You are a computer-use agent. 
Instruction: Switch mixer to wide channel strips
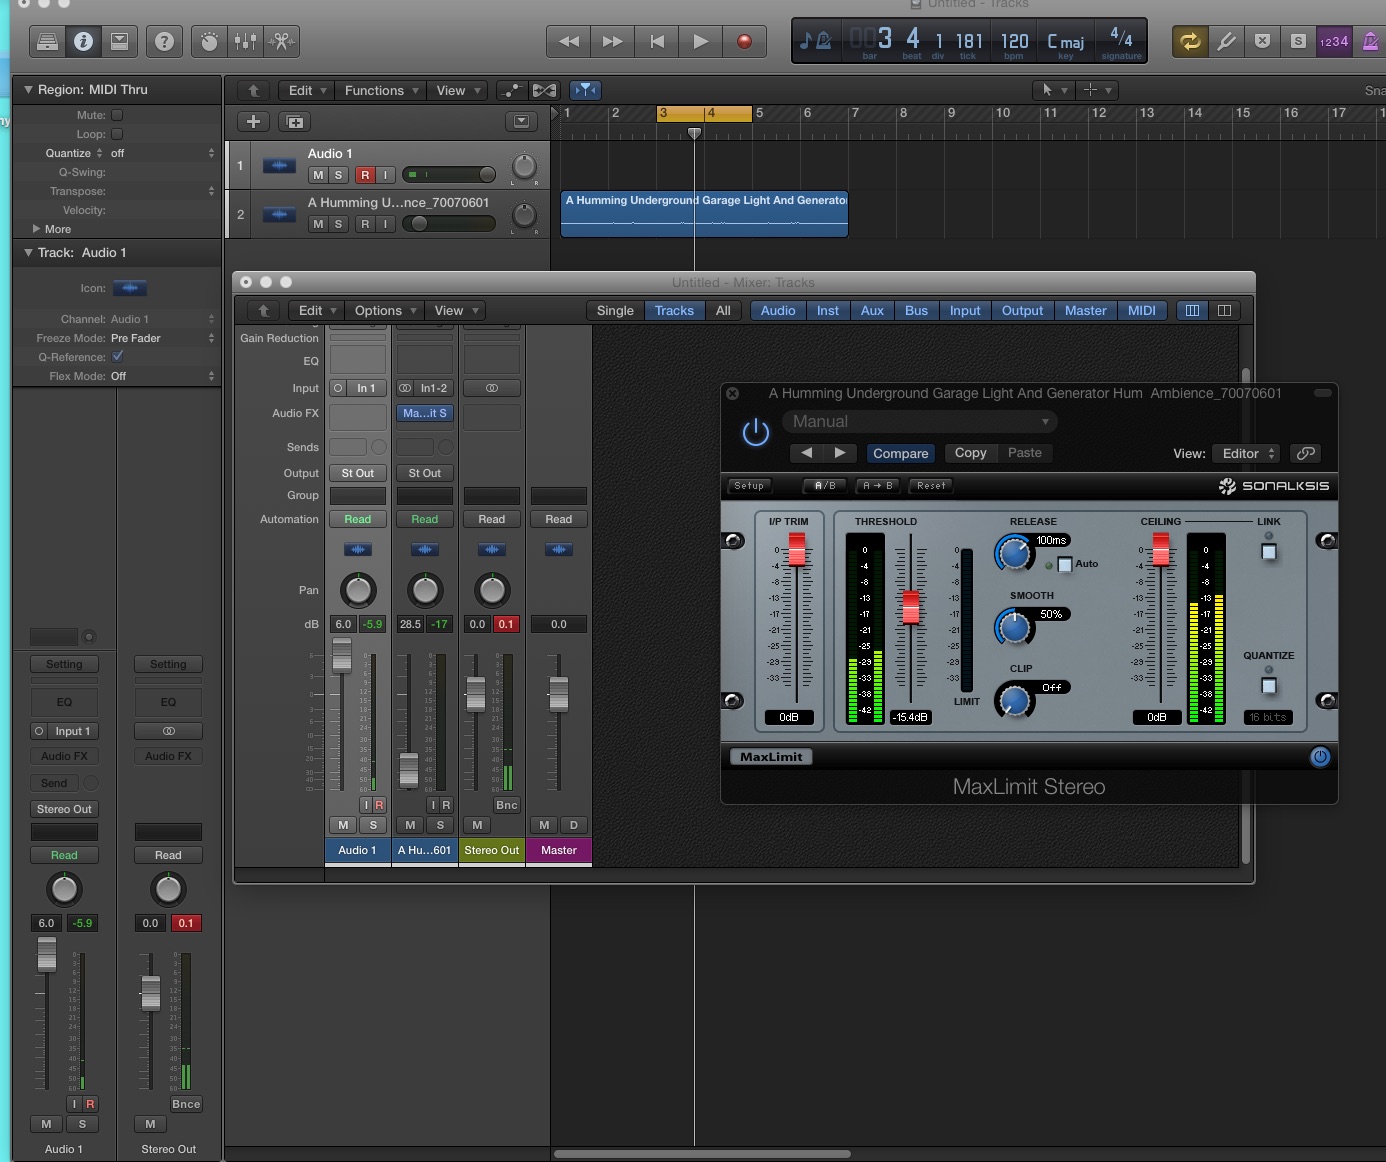[1224, 311]
